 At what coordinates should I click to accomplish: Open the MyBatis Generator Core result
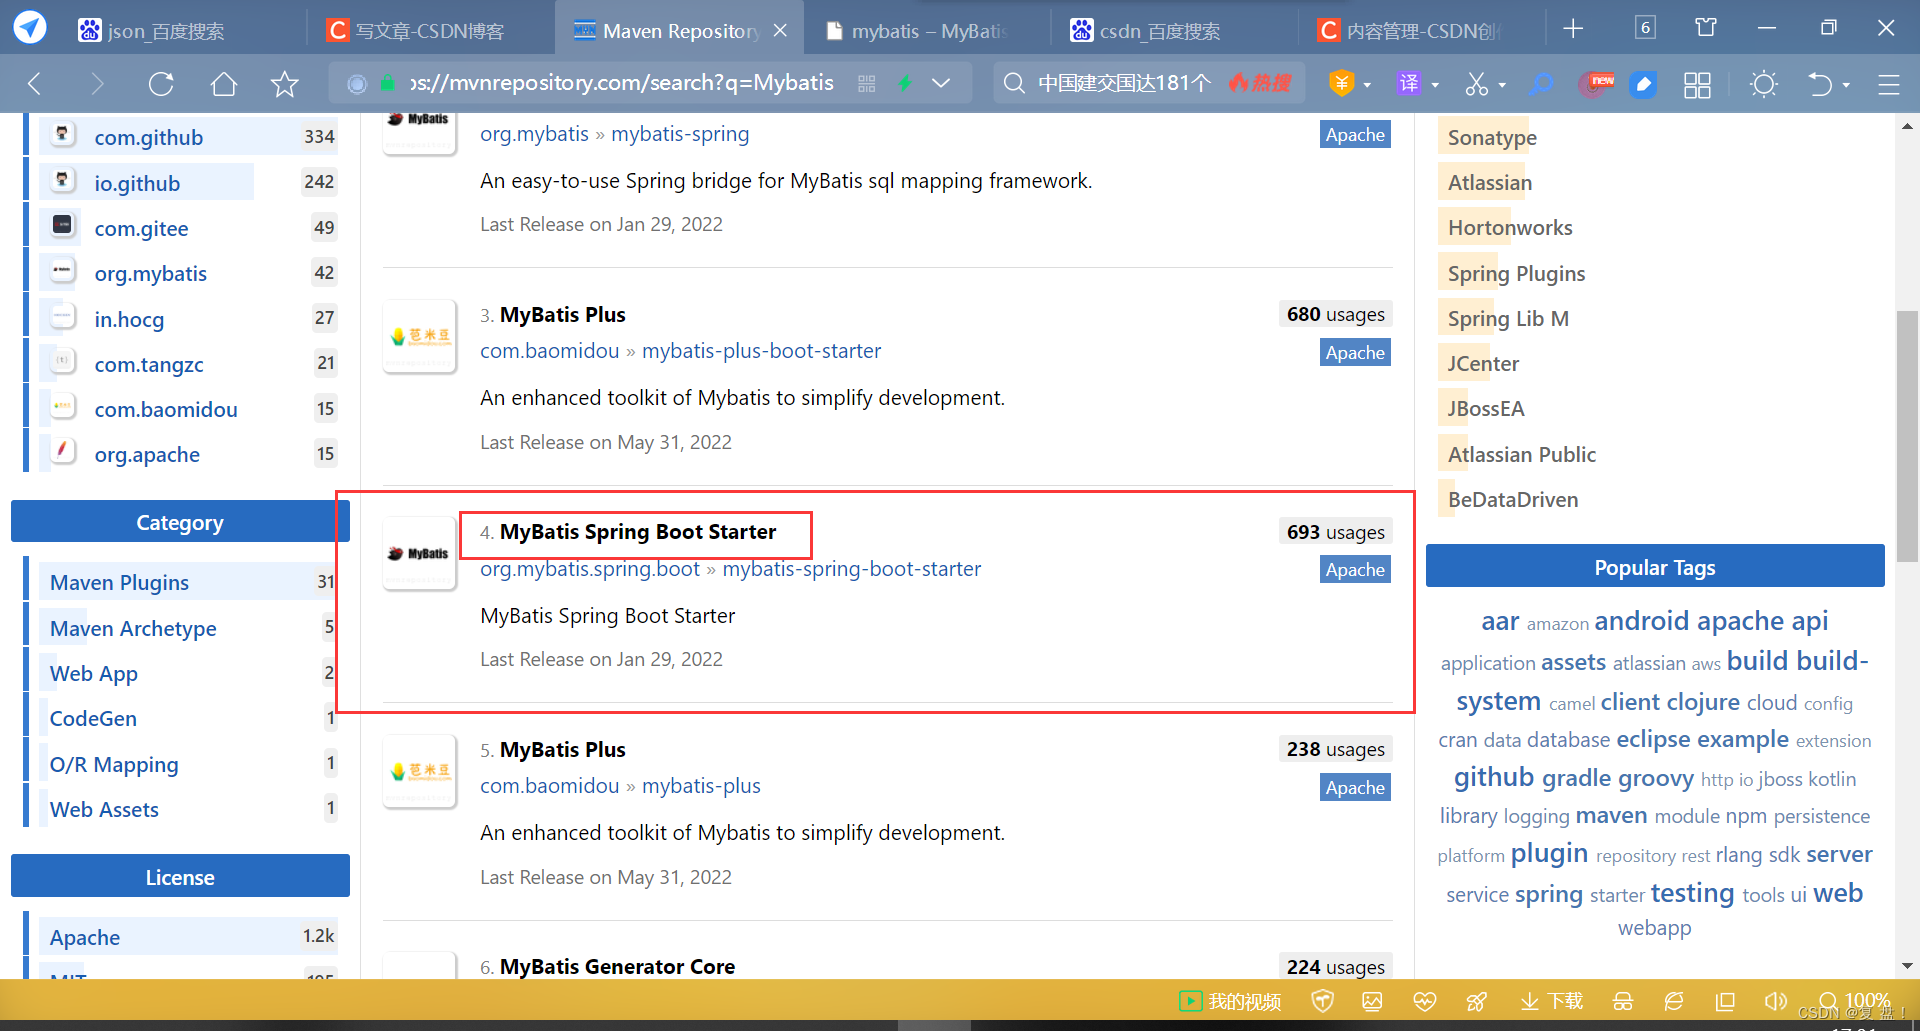617,967
